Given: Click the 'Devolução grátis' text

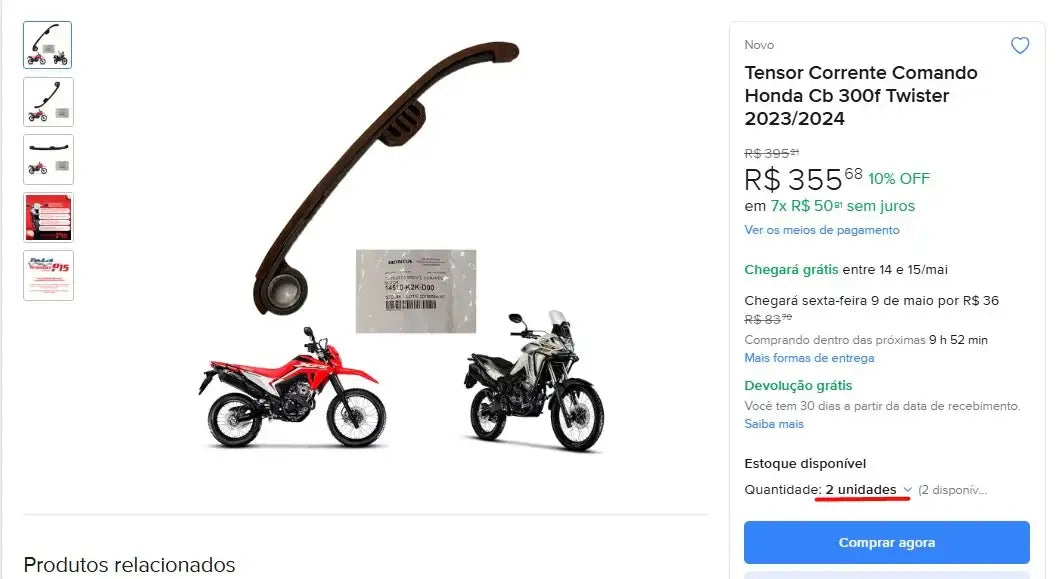Looking at the screenshot, I should pos(798,386).
